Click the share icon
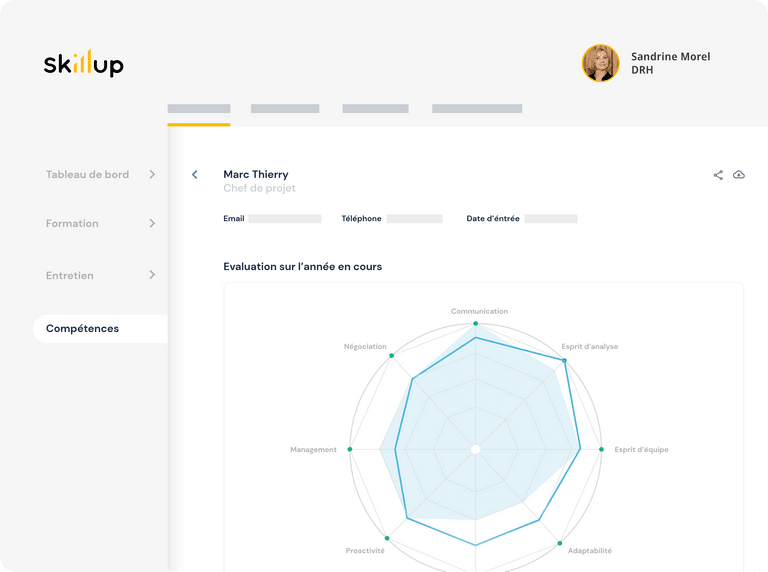 [718, 175]
